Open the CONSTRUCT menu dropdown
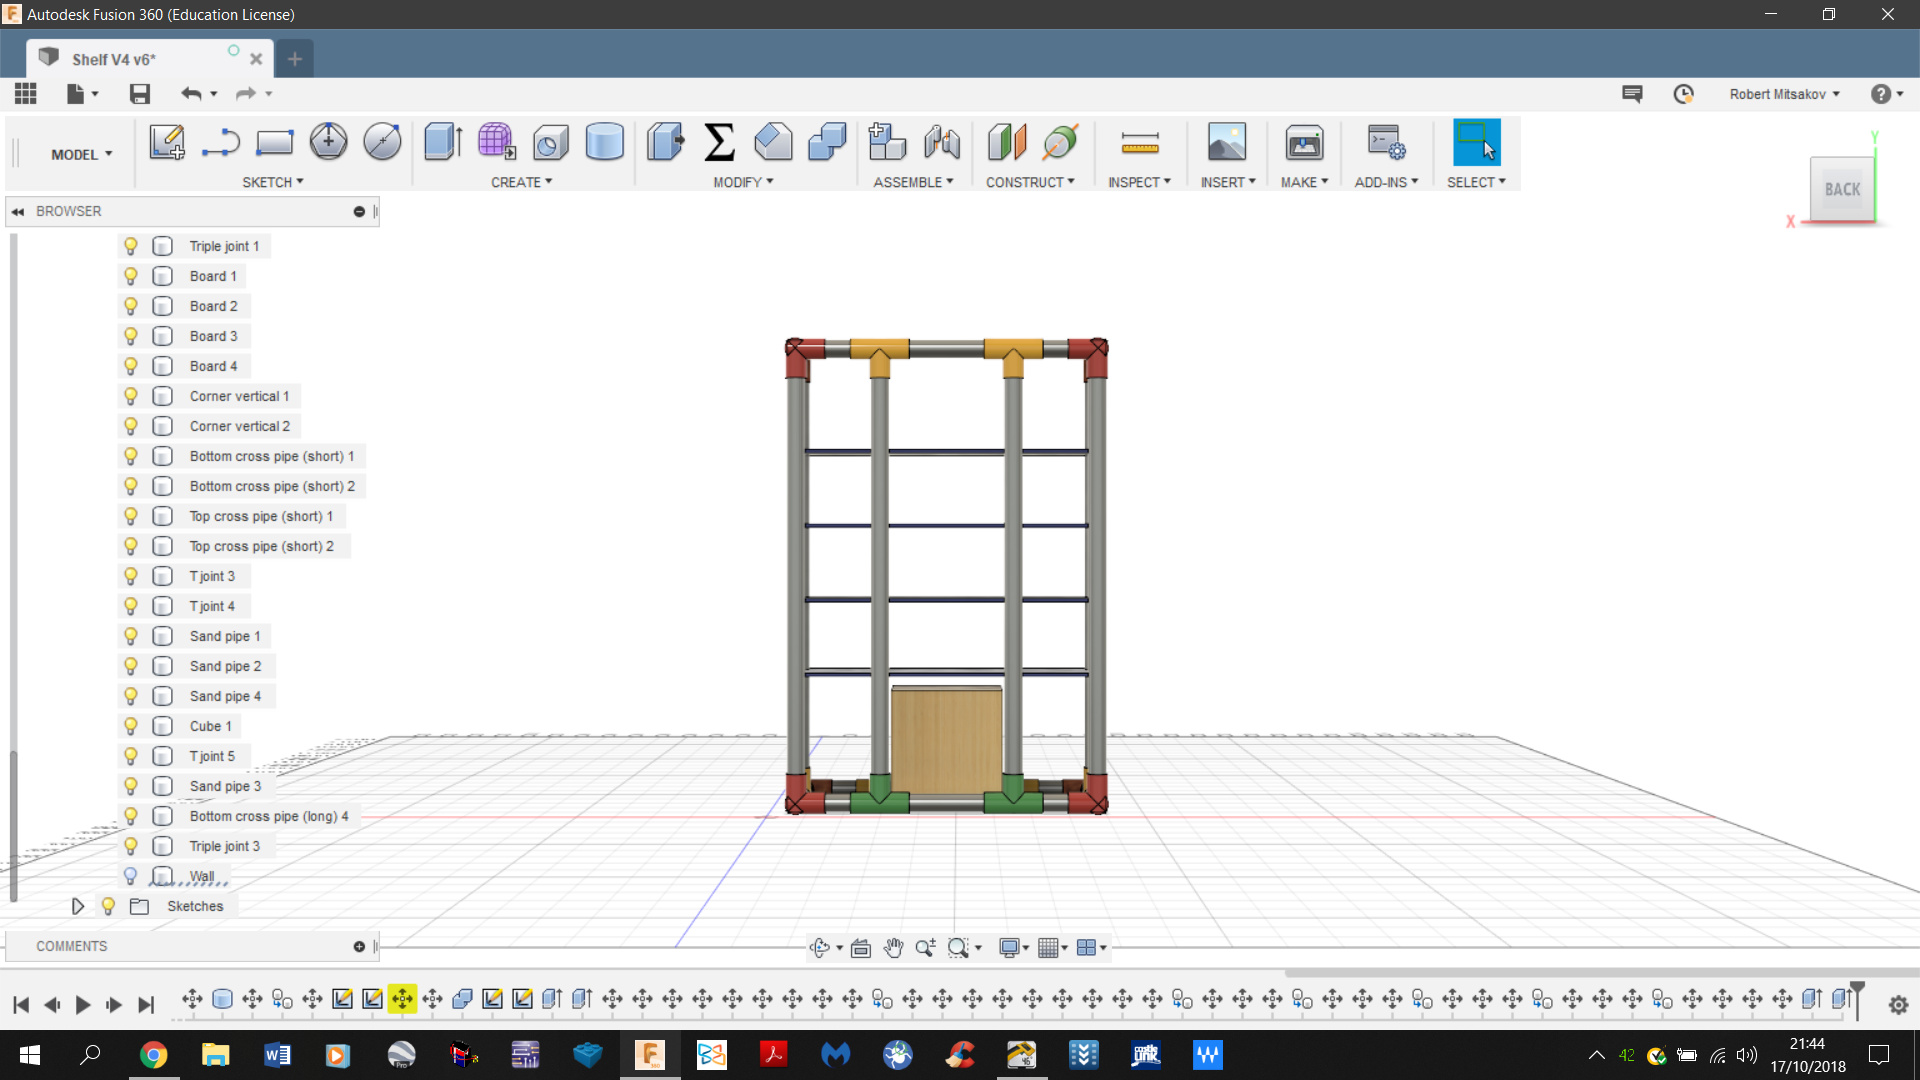Viewport: 1920px width, 1080px height. (1030, 182)
